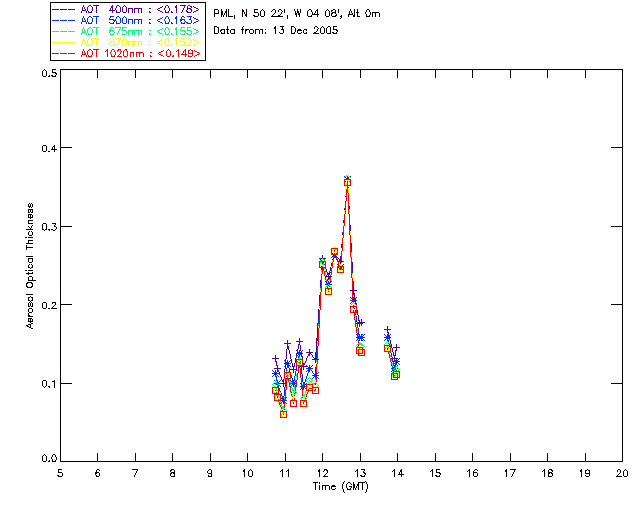The height and width of the screenshot is (512, 640).
Task: Click the 0.3 y-axis tick label
Action: pos(49,227)
